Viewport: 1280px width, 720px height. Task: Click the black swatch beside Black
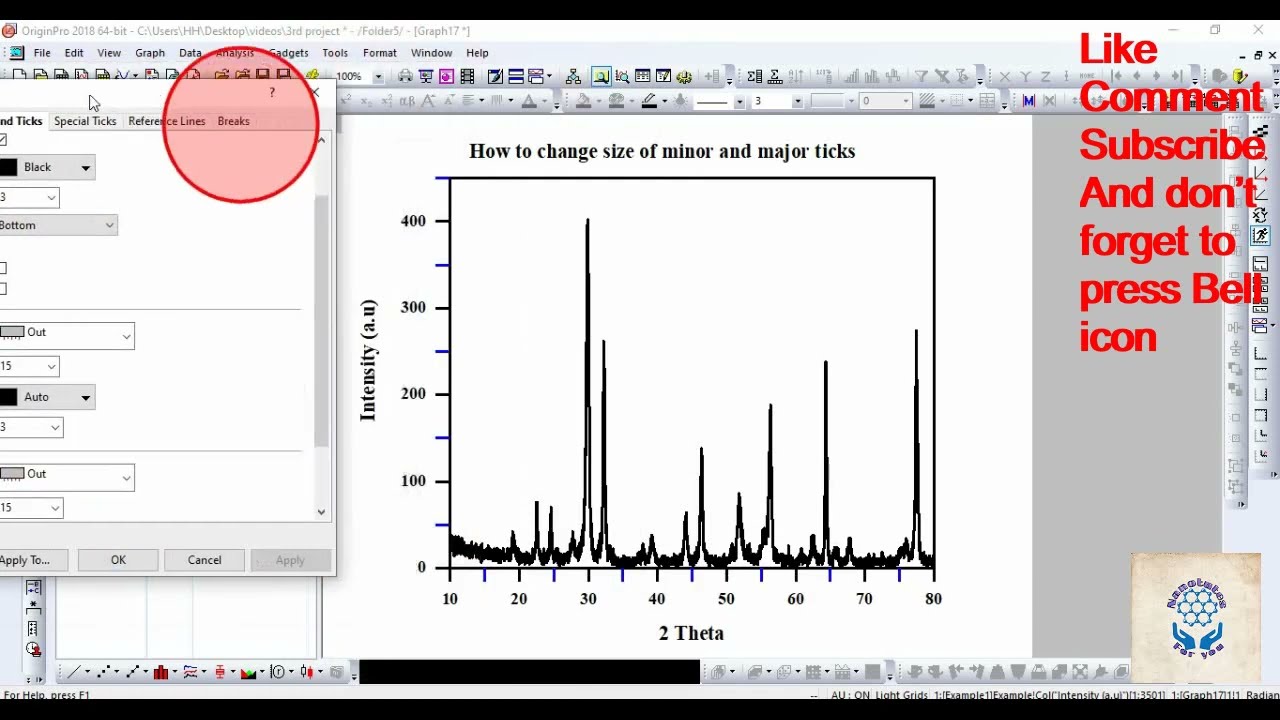tap(8, 168)
